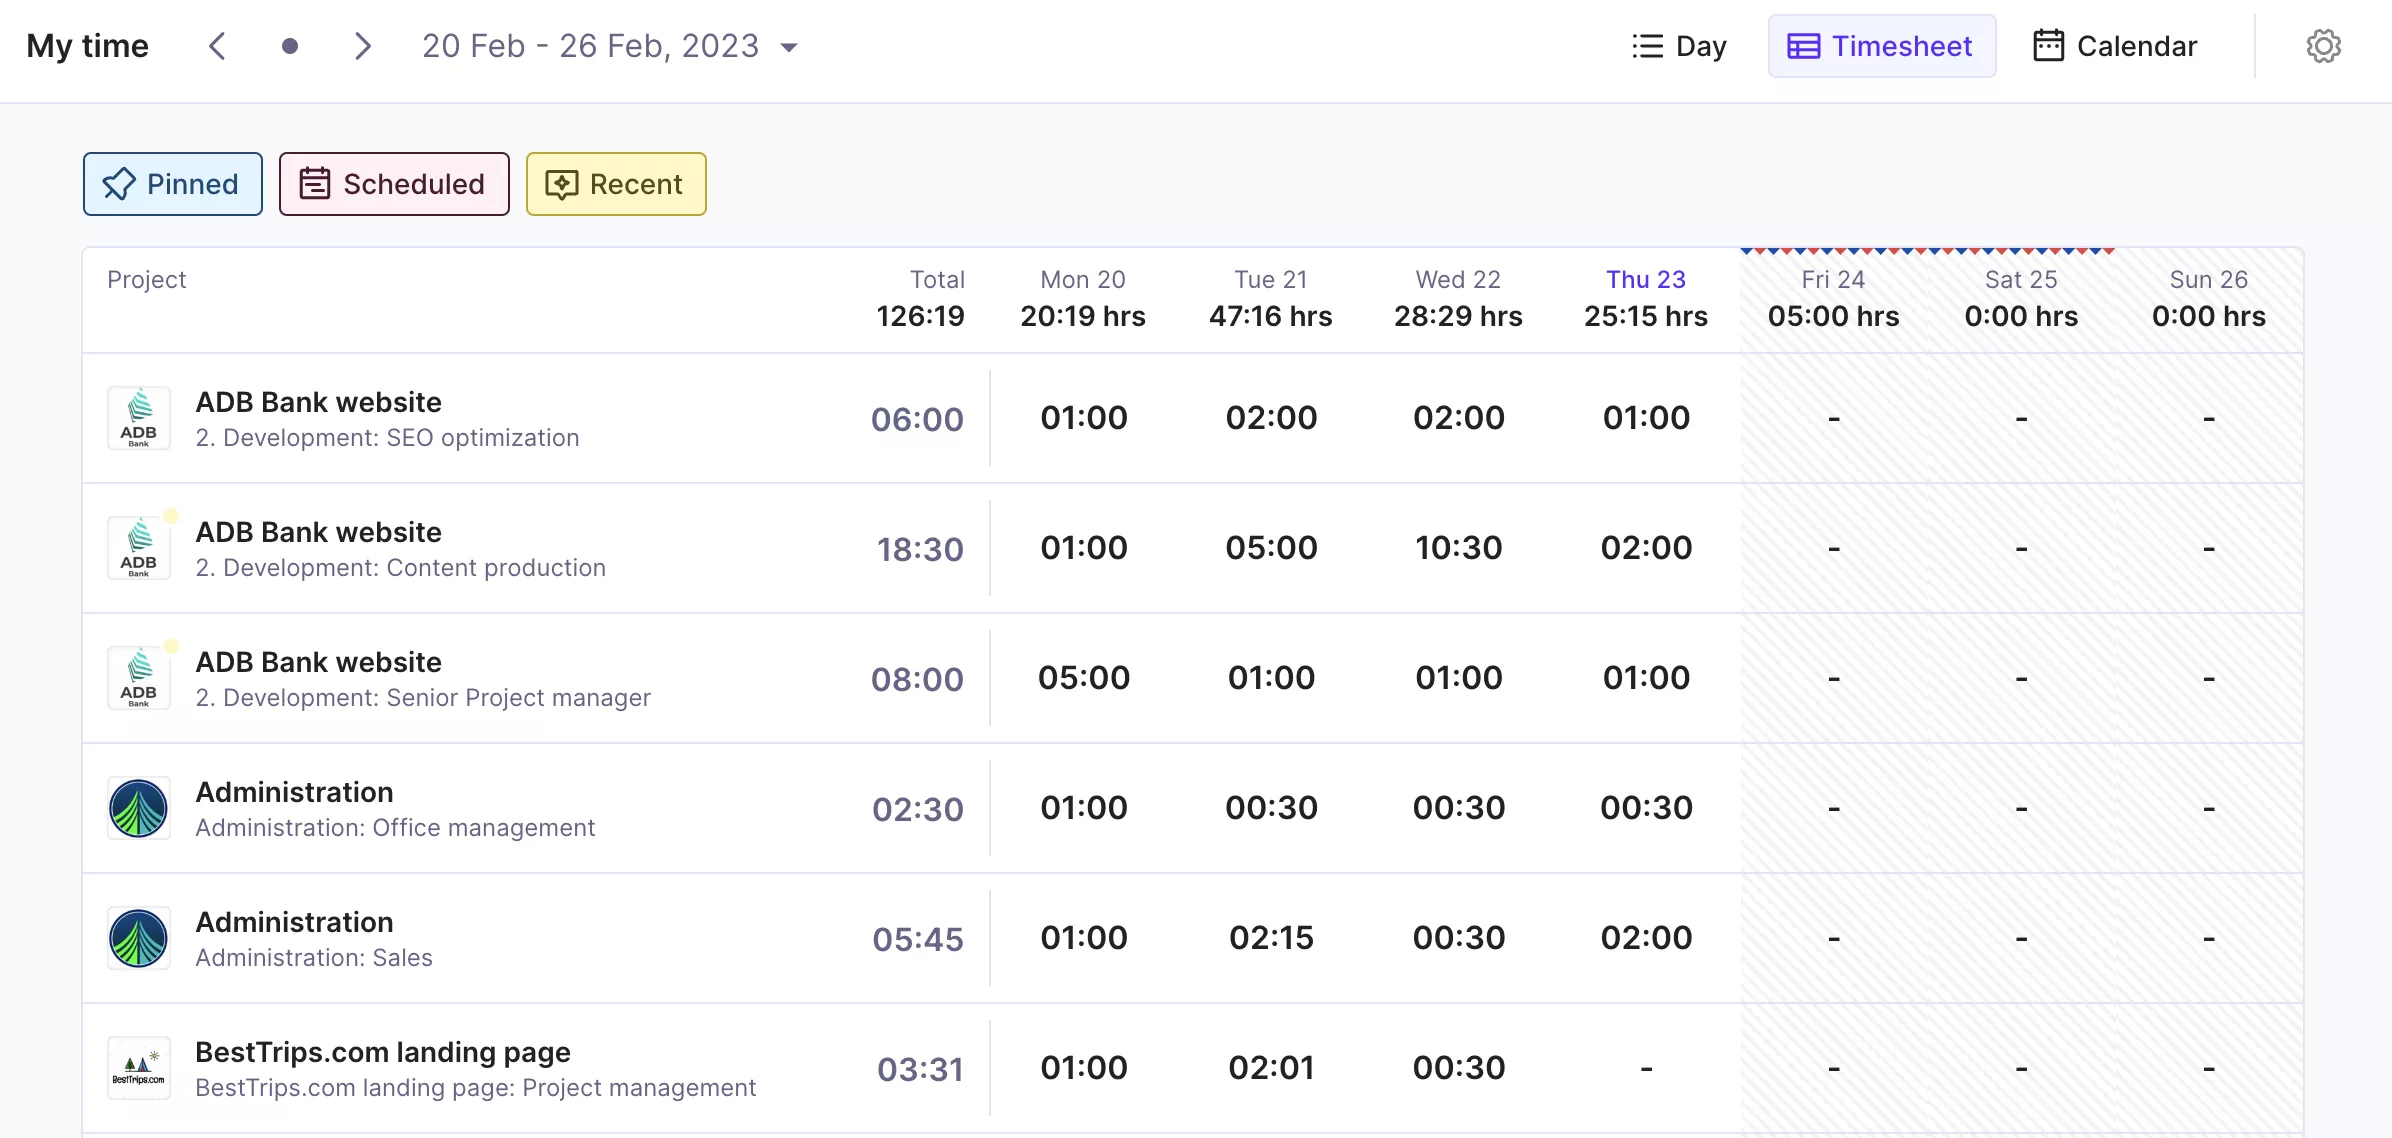The image size is (2392, 1138).
Task: Click the Sat 25 column header
Action: click(x=2021, y=299)
